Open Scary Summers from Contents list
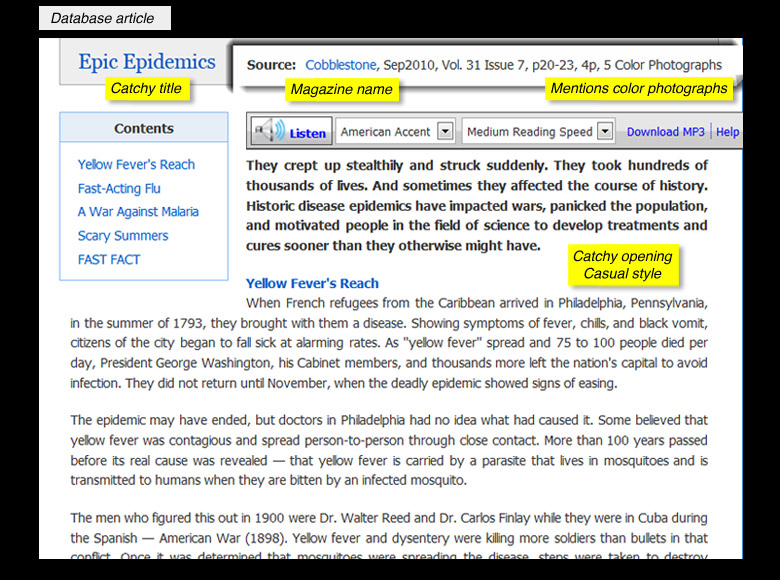780x580 pixels. tap(123, 236)
